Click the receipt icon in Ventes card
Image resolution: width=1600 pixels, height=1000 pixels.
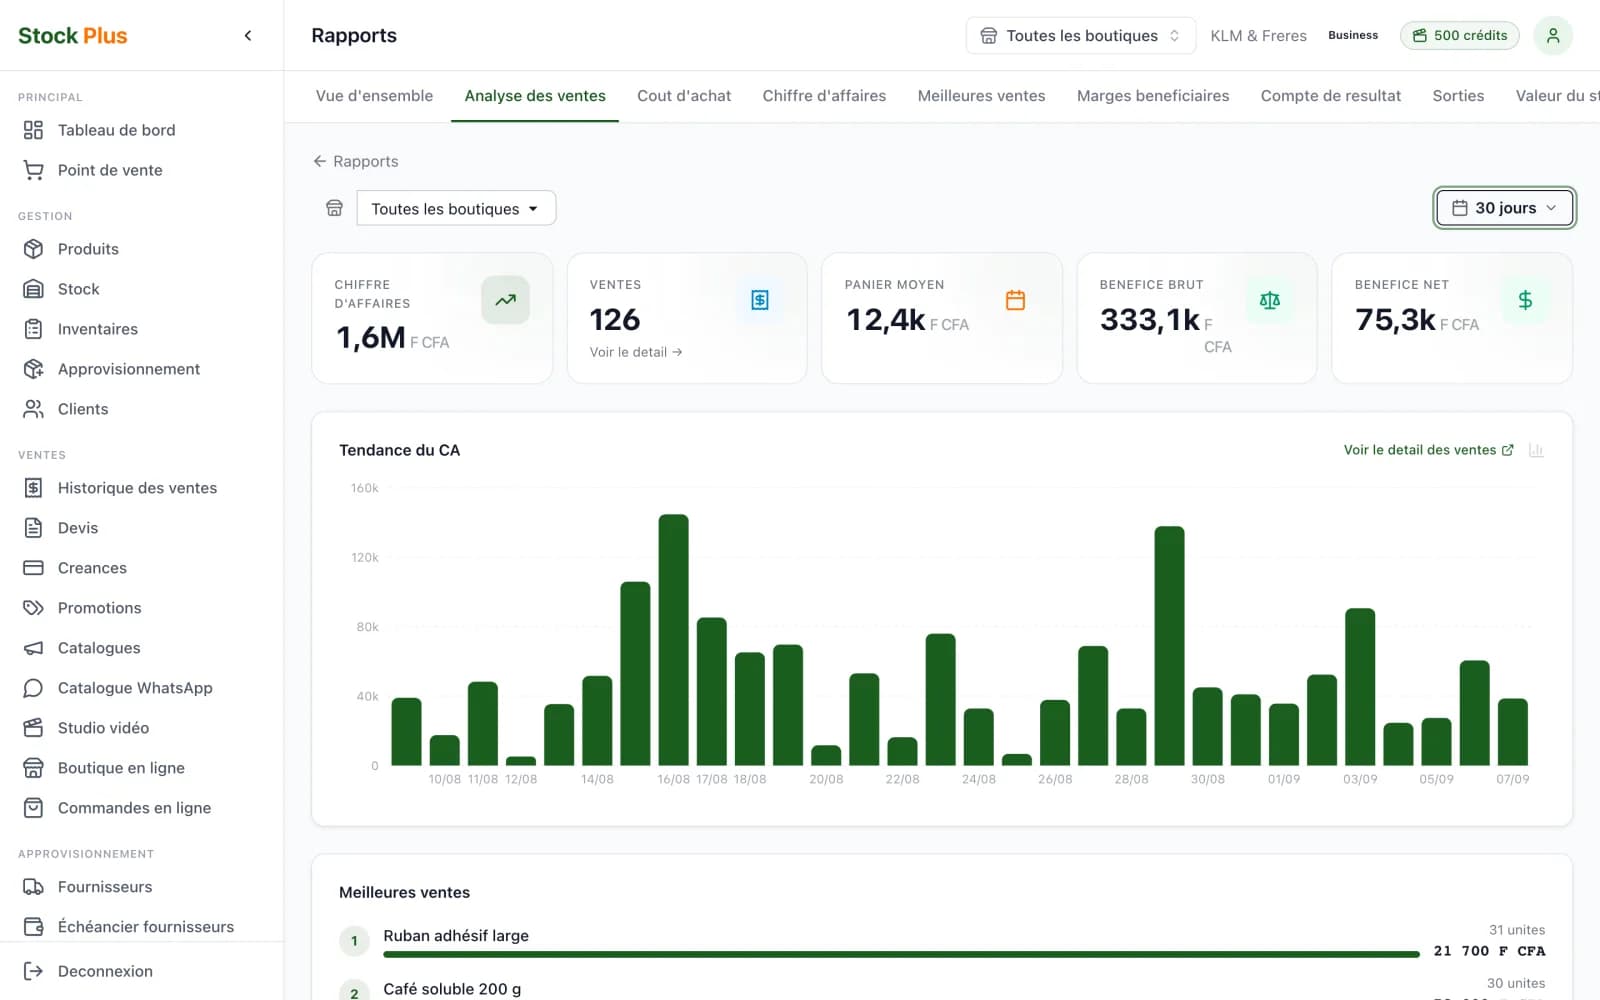pyautogui.click(x=760, y=300)
